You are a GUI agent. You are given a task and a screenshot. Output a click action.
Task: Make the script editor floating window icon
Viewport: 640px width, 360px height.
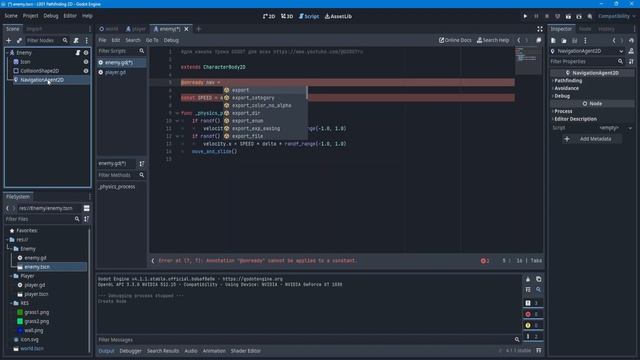coord(539,40)
